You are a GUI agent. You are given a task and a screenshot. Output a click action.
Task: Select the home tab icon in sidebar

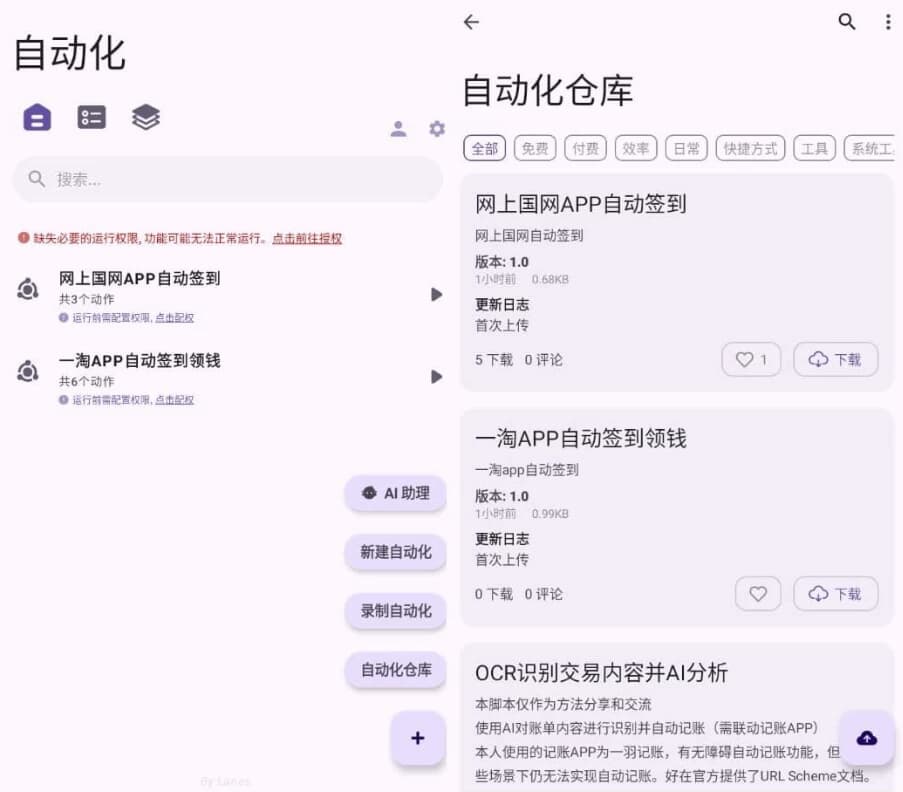36,117
